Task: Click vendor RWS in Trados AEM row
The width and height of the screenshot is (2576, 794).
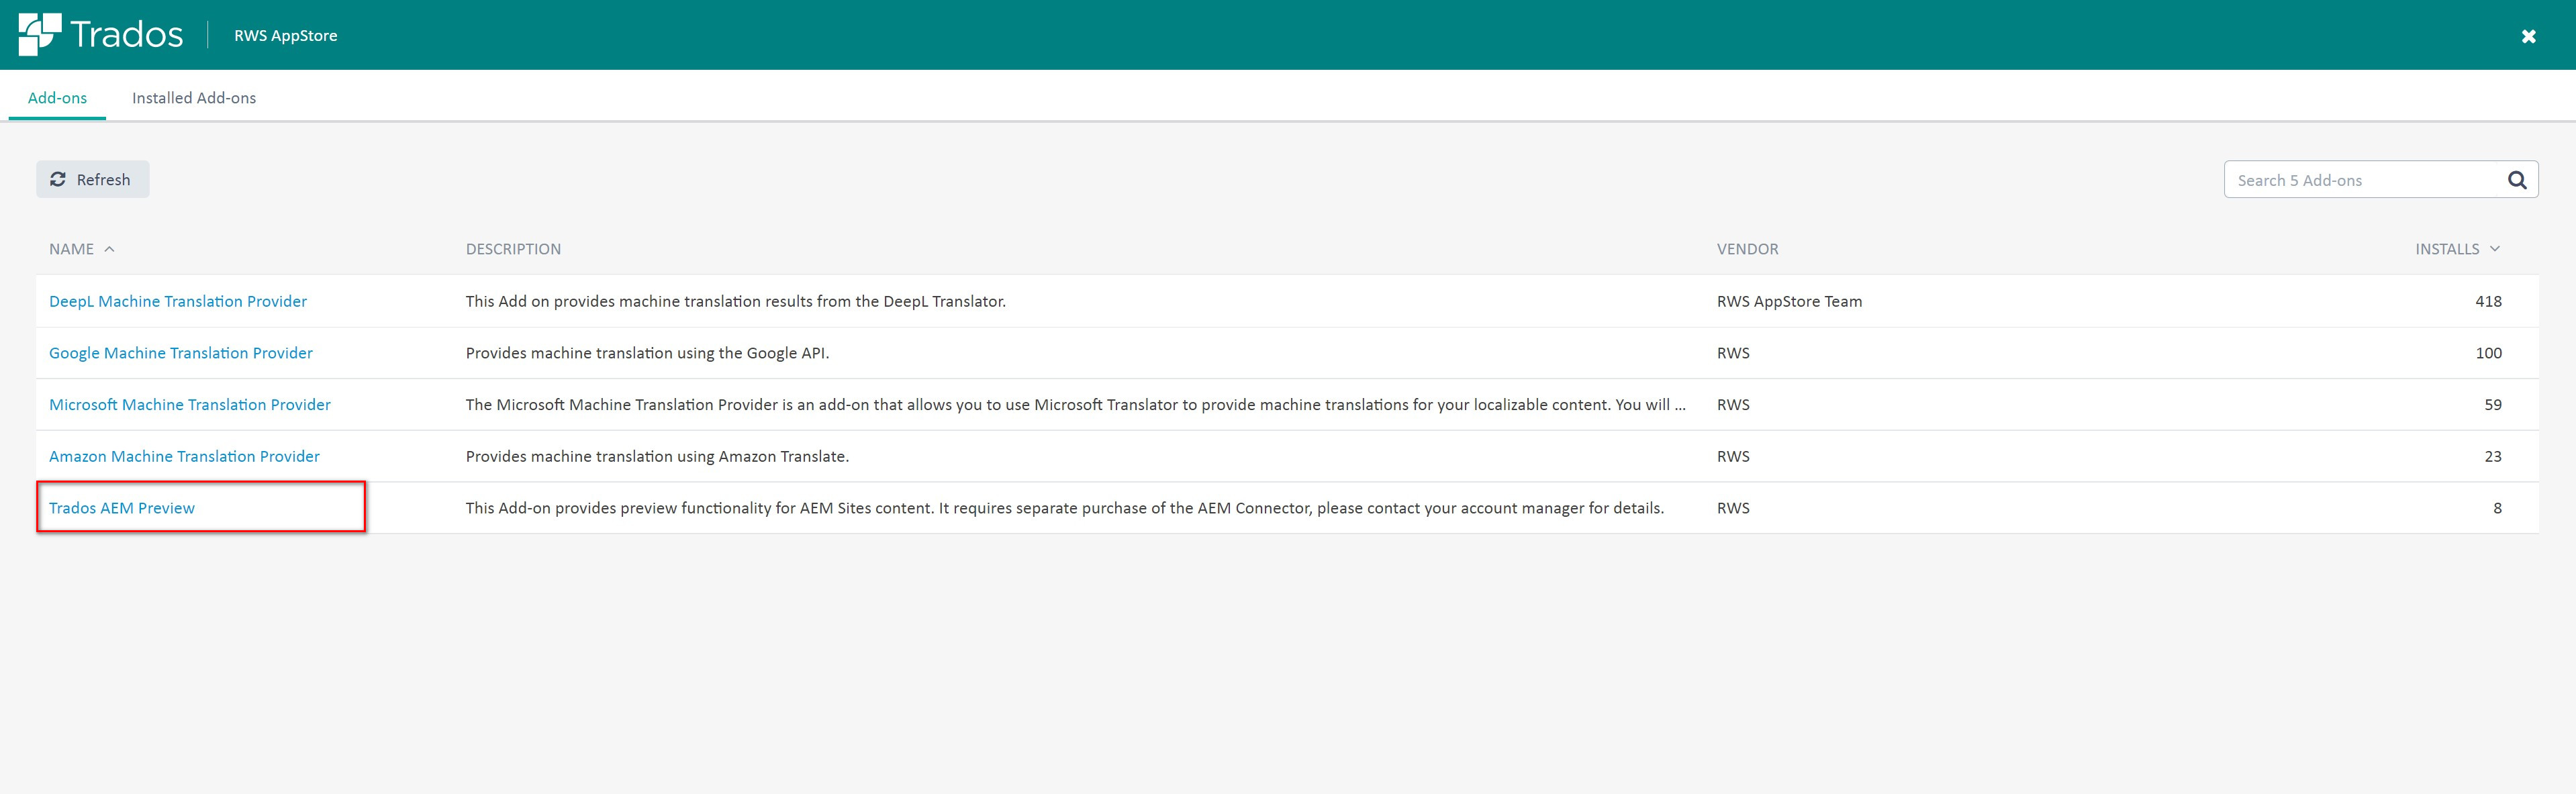Action: click(x=1733, y=508)
